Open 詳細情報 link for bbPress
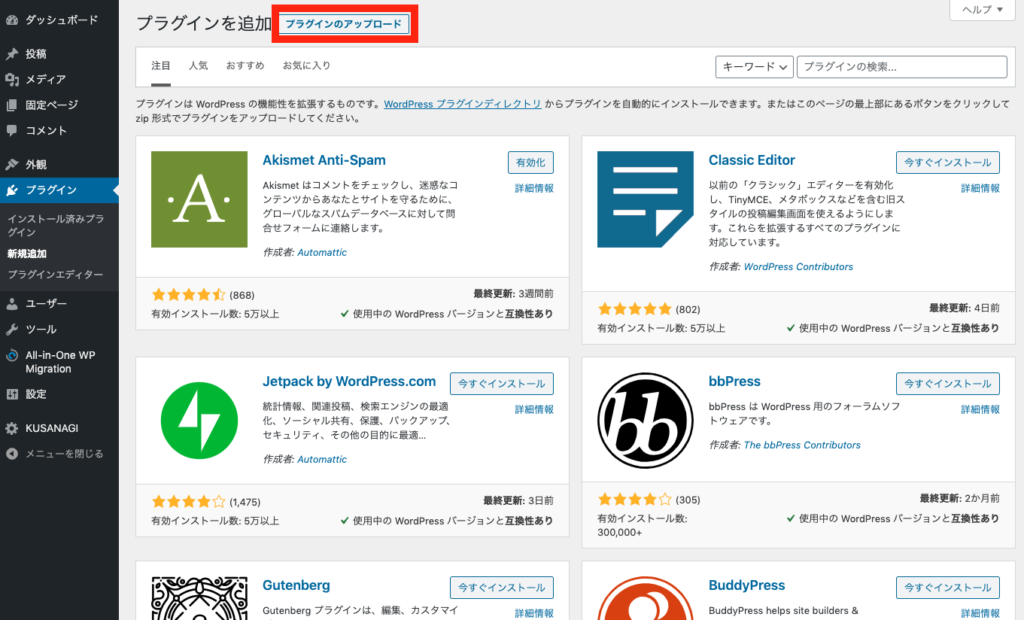The height and width of the screenshot is (620, 1024). pyautogui.click(x=980, y=409)
